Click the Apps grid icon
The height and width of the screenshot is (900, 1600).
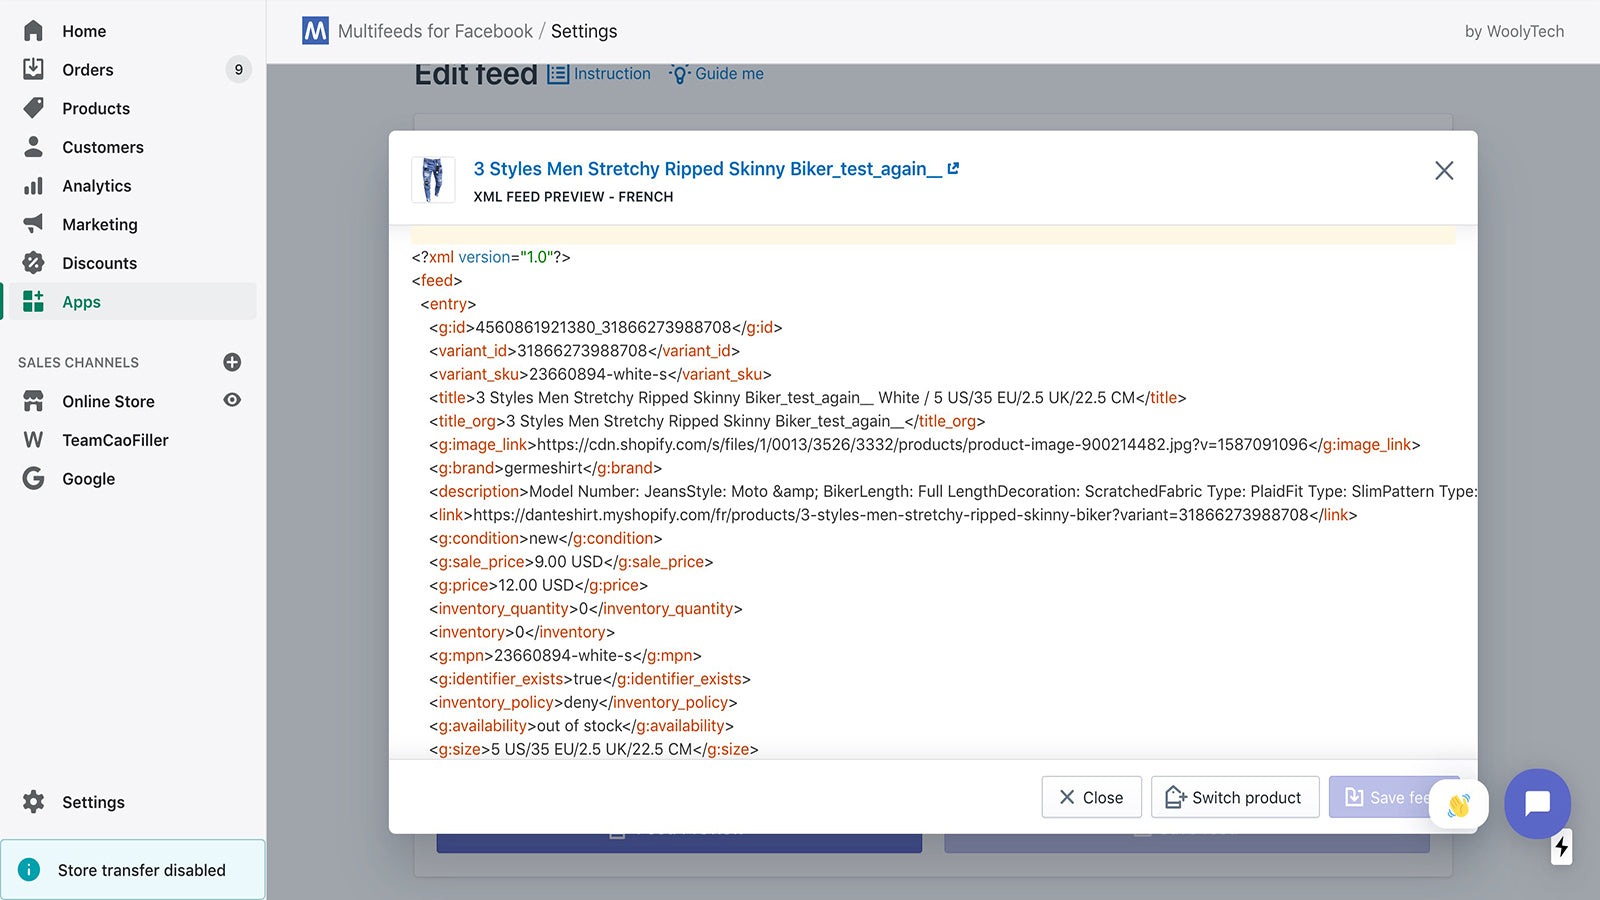coord(33,302)
